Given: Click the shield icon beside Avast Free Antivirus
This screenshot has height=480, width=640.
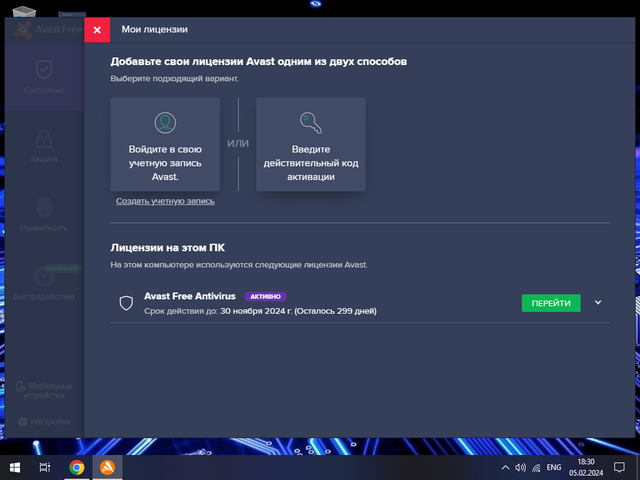Looking at the screenshot, I should [126, 303].
